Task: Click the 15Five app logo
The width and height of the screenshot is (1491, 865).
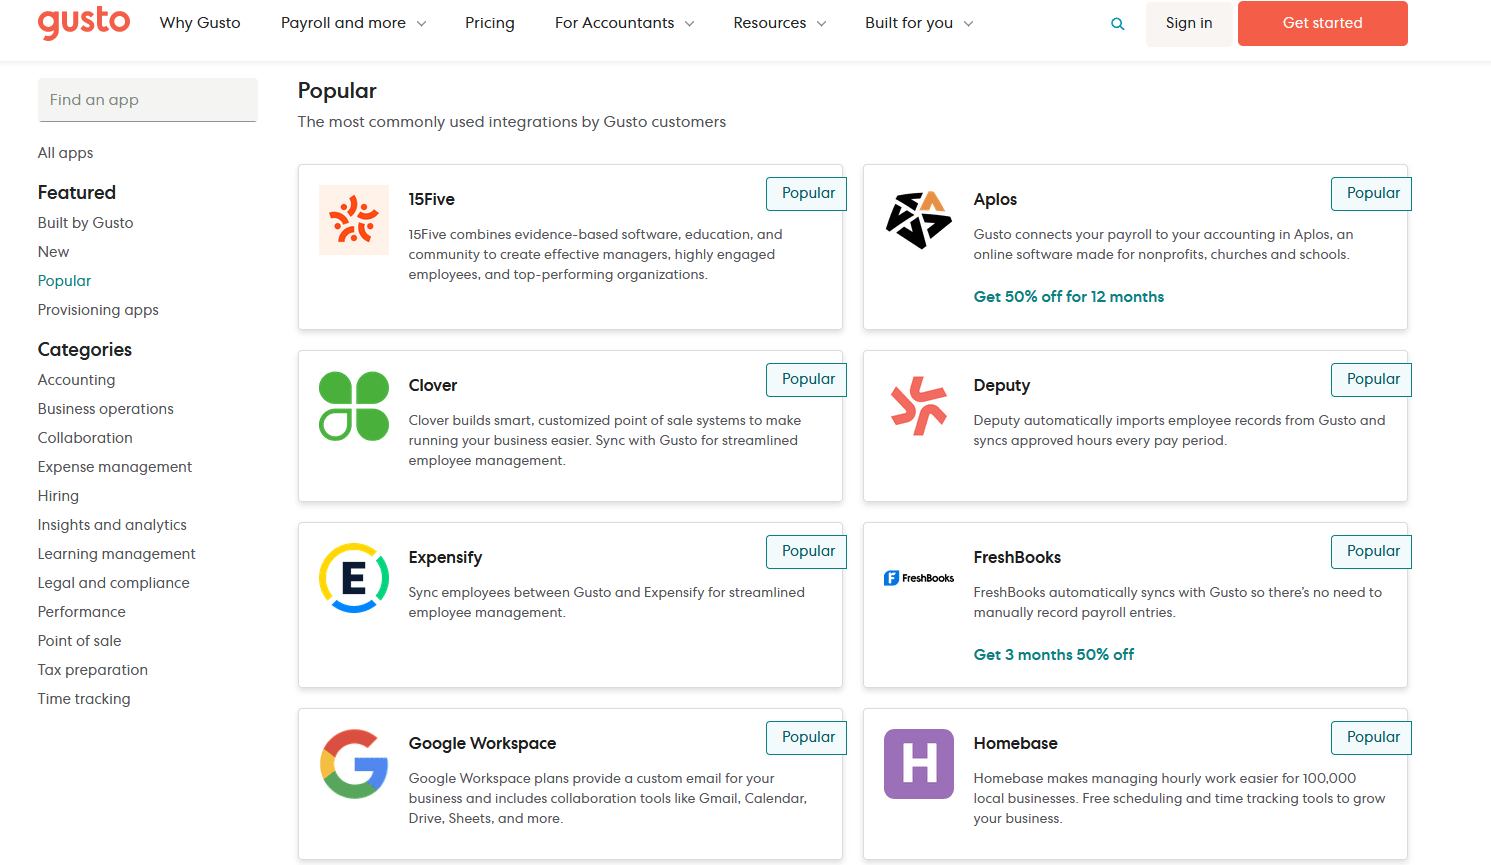Action: [354, 220]
